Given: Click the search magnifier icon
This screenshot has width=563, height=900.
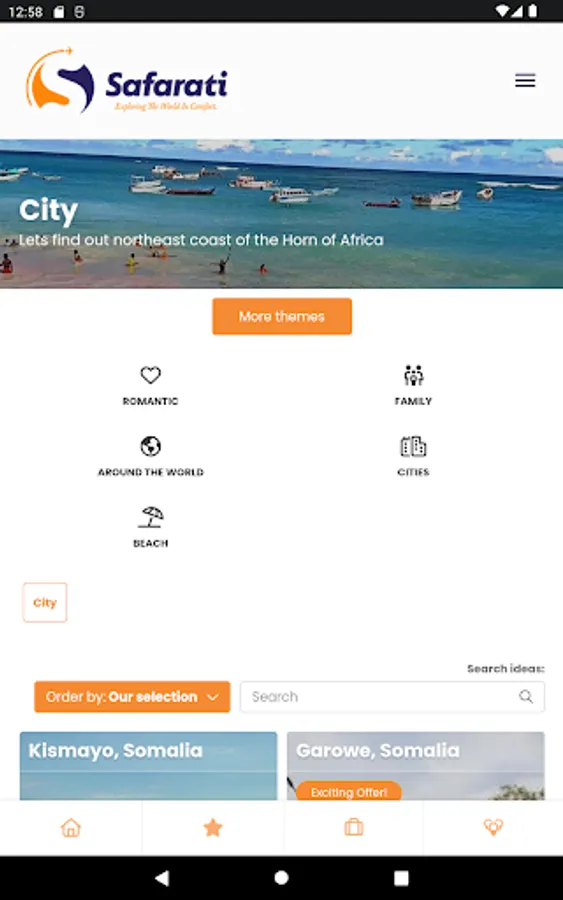Looking at the screenshot, I should click(526, 697).
